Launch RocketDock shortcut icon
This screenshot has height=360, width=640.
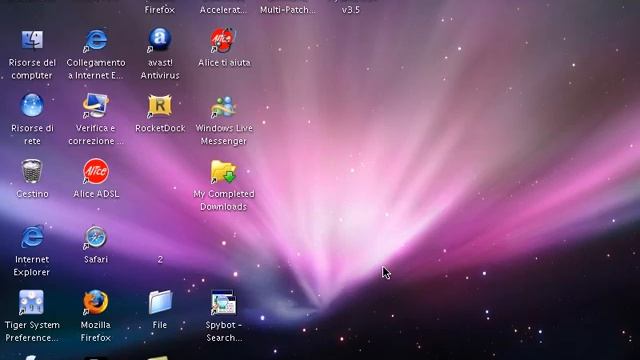(x=160, y=106)
